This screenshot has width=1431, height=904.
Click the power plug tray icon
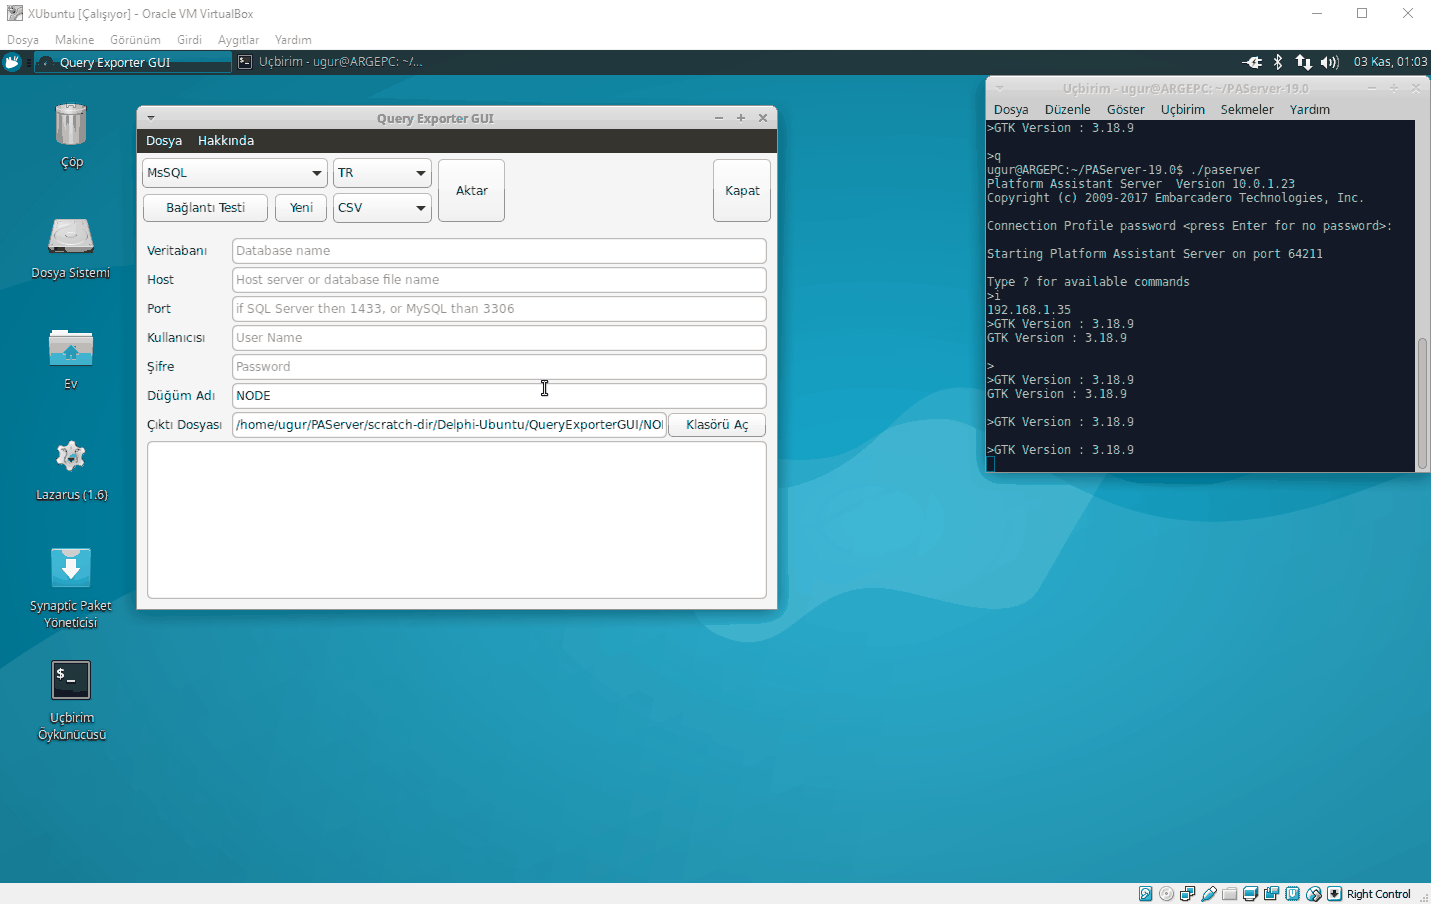tap(1252, 62)
